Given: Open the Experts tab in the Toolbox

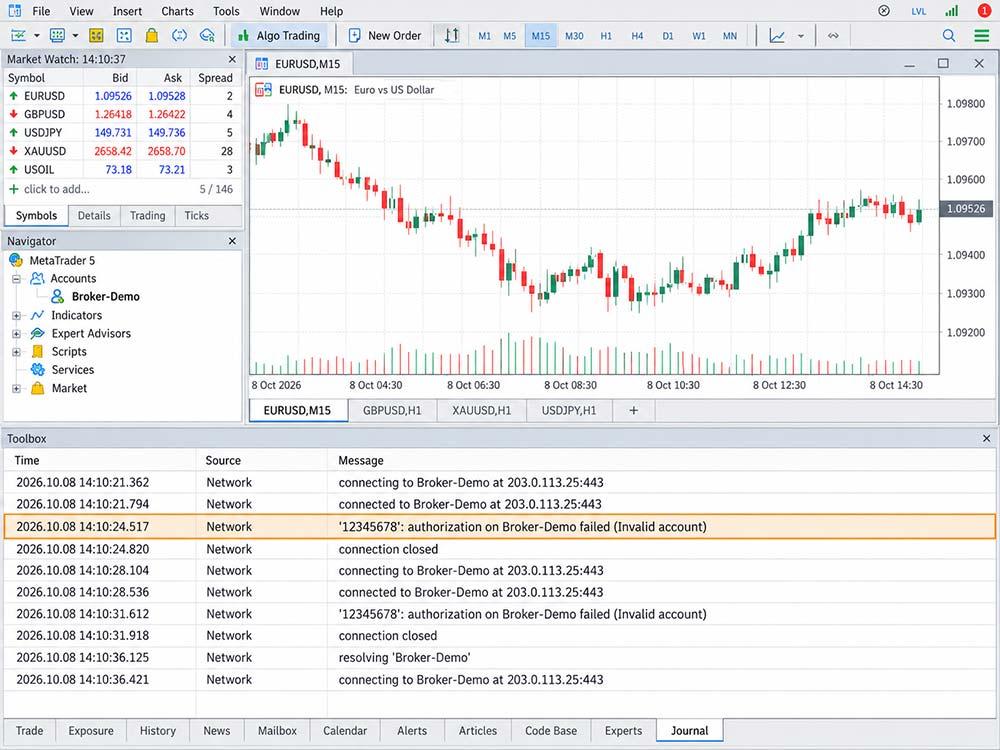Looking at the screenshot, I should [623, 731].
